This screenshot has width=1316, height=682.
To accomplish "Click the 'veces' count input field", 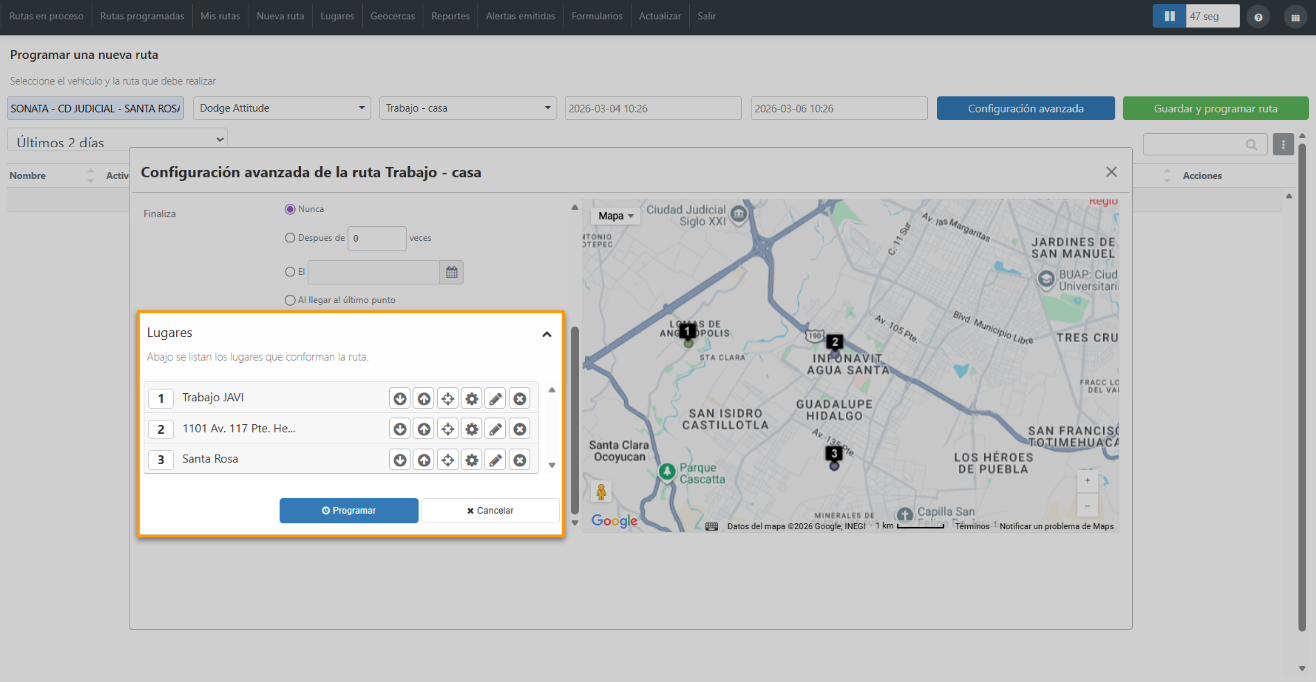I will (377, 238).
